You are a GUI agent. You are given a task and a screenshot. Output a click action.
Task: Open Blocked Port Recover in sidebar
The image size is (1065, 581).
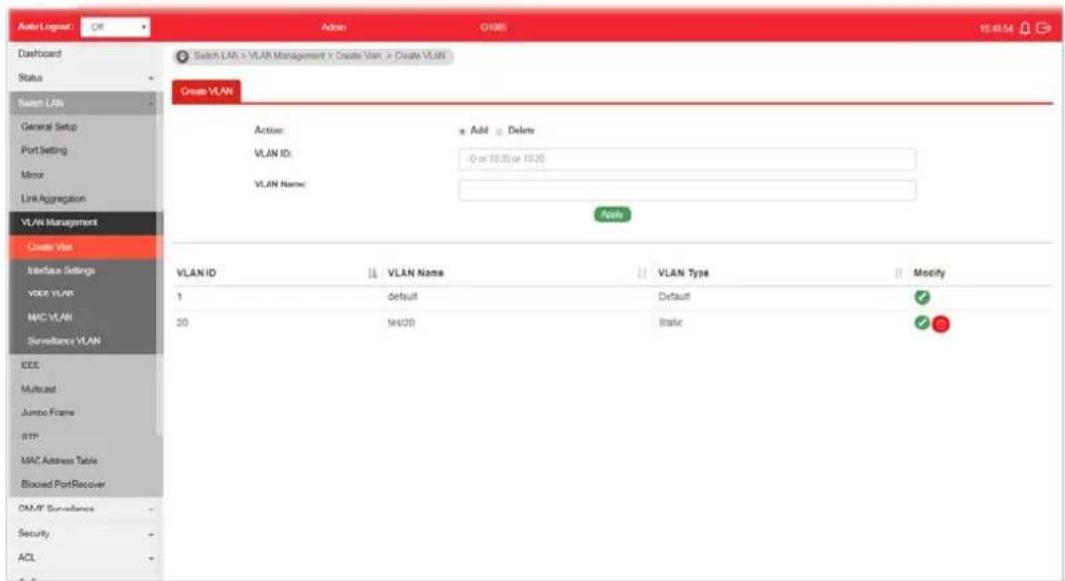point(63,485)
